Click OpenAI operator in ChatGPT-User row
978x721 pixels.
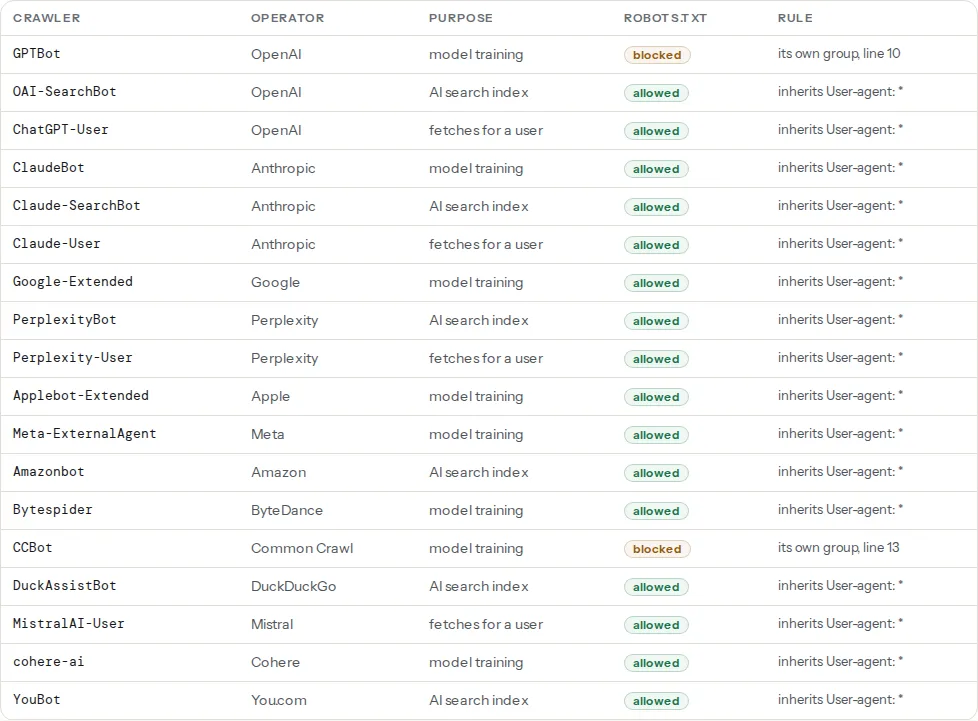point(276,130)
